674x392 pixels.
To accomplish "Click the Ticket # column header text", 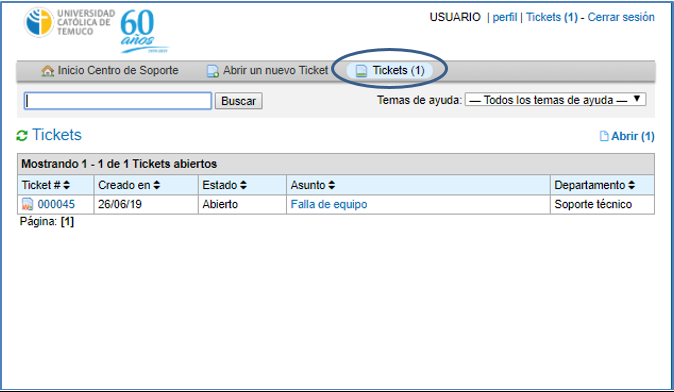I will (x=41, y=185).
